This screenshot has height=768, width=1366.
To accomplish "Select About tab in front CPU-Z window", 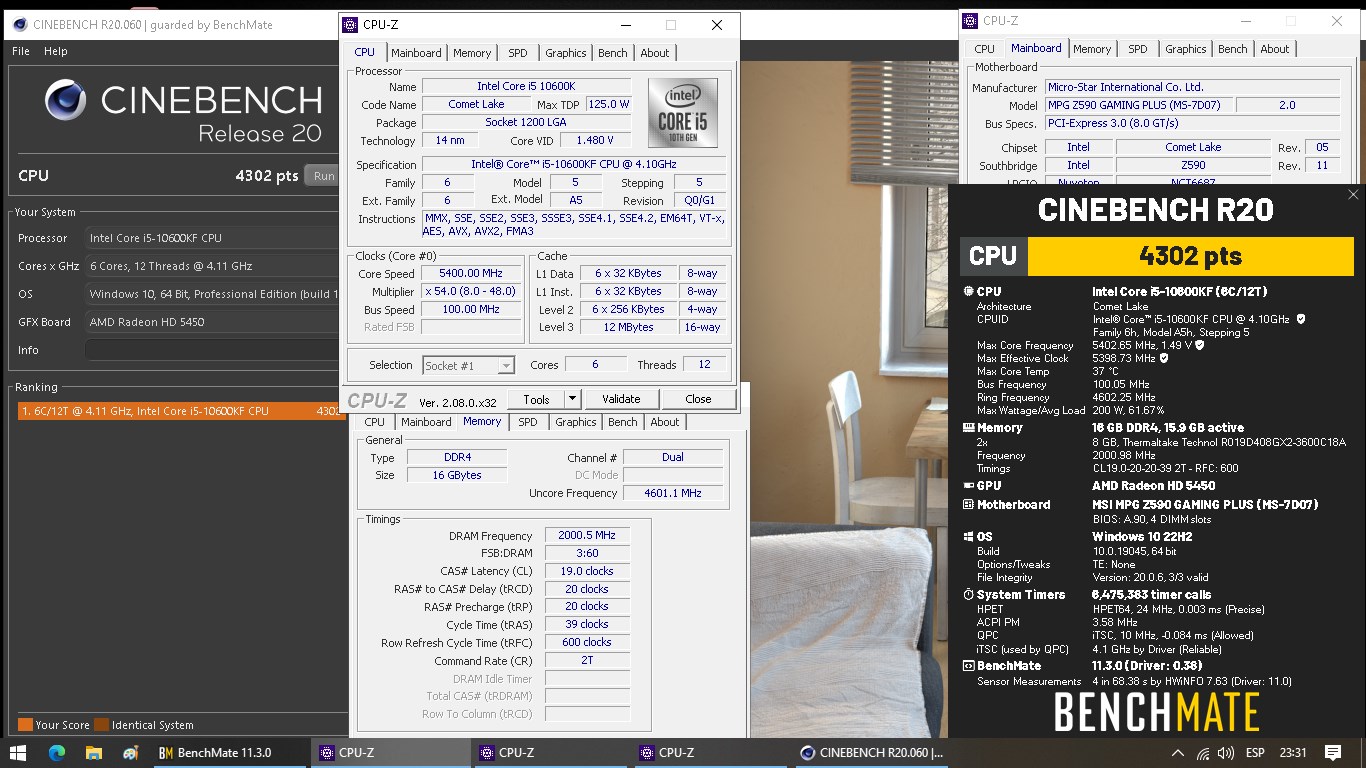I will point(655,53).
